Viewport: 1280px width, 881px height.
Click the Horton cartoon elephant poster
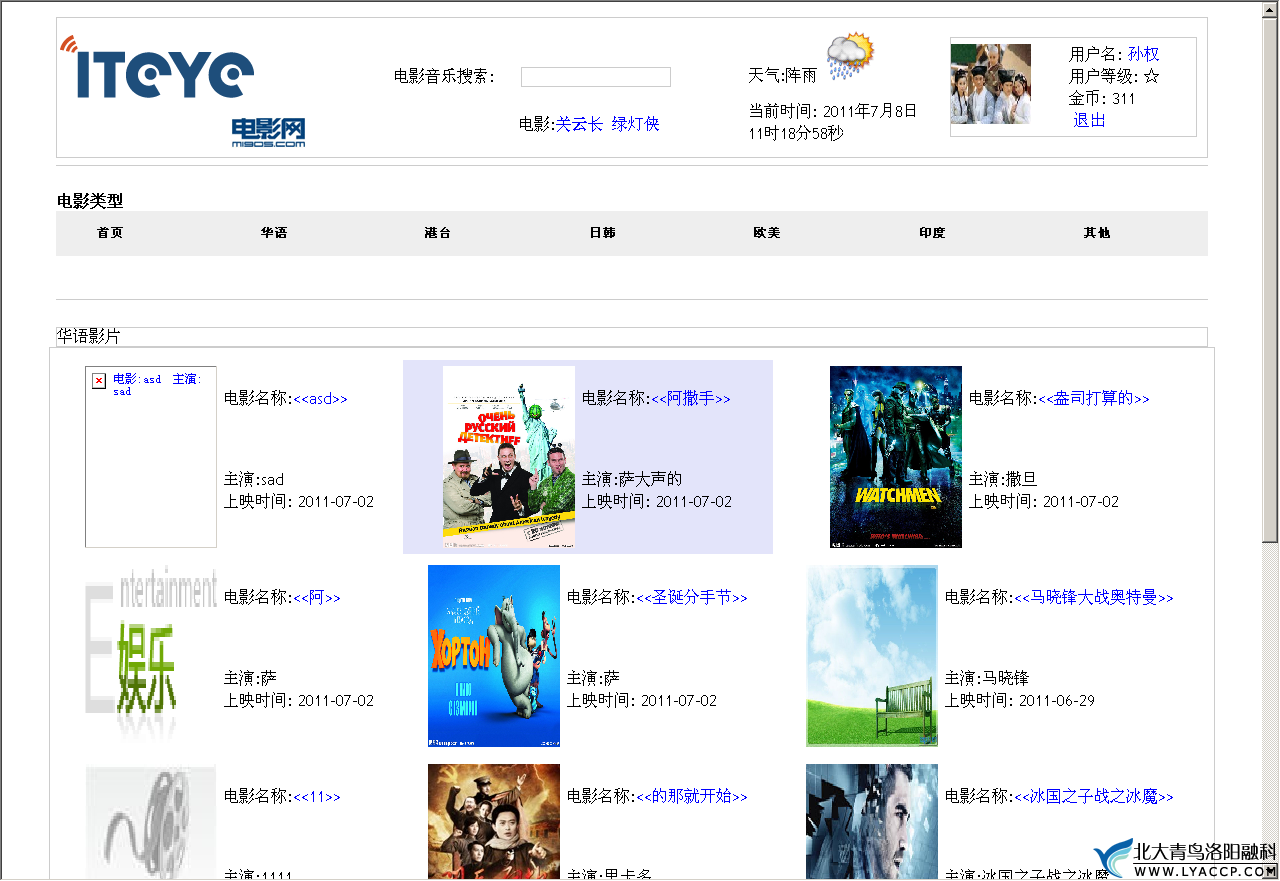[x=494, y=656]
